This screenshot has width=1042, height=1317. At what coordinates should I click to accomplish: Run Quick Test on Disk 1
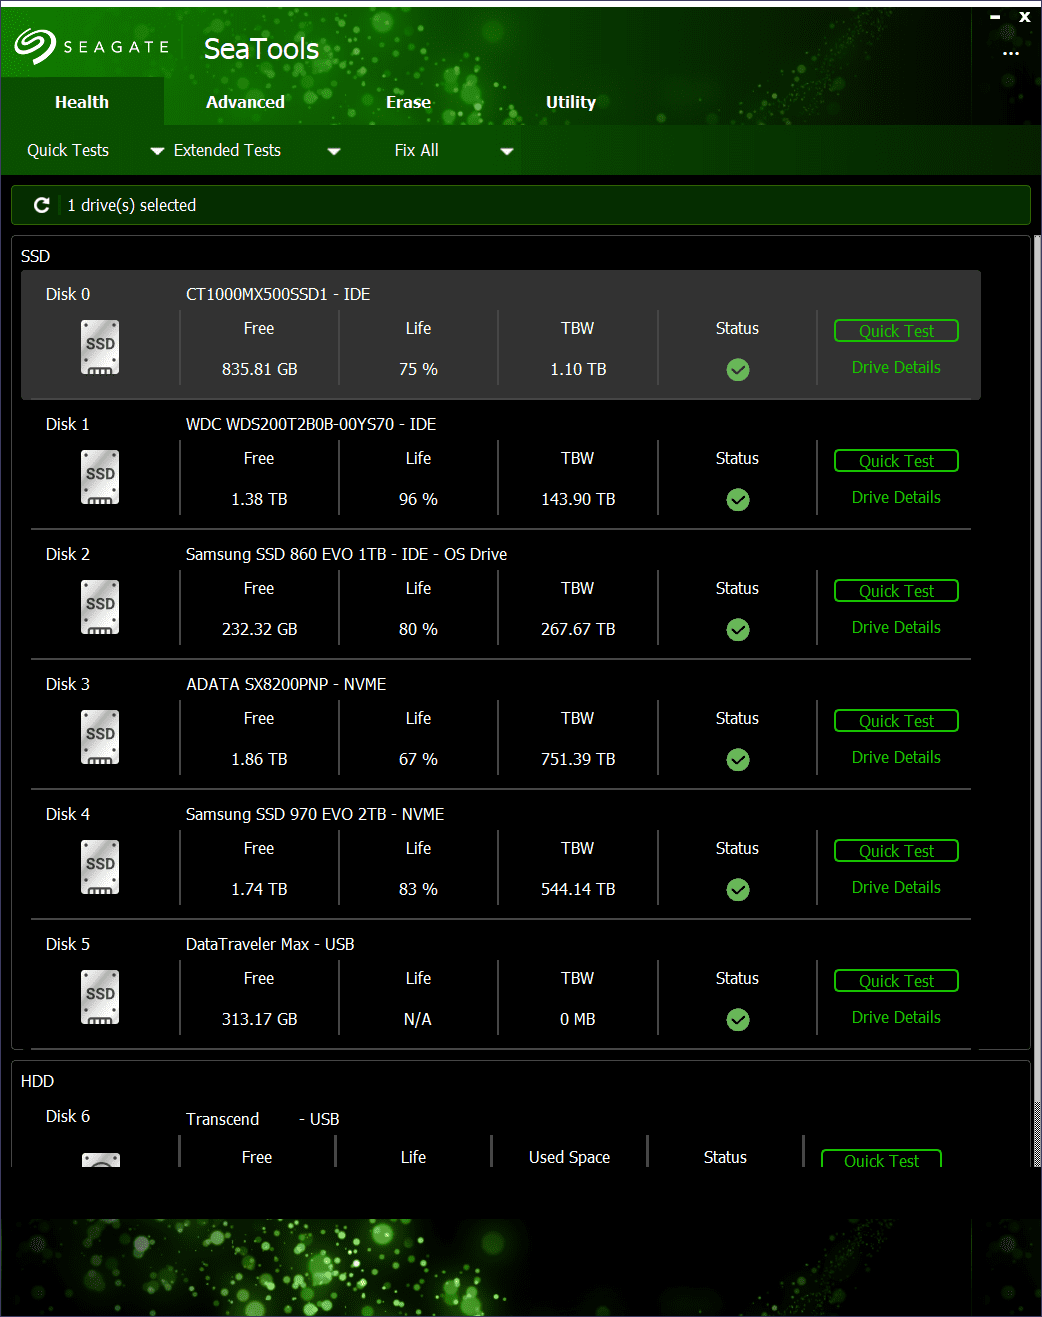pyautogui.click(x=896, y=461)
